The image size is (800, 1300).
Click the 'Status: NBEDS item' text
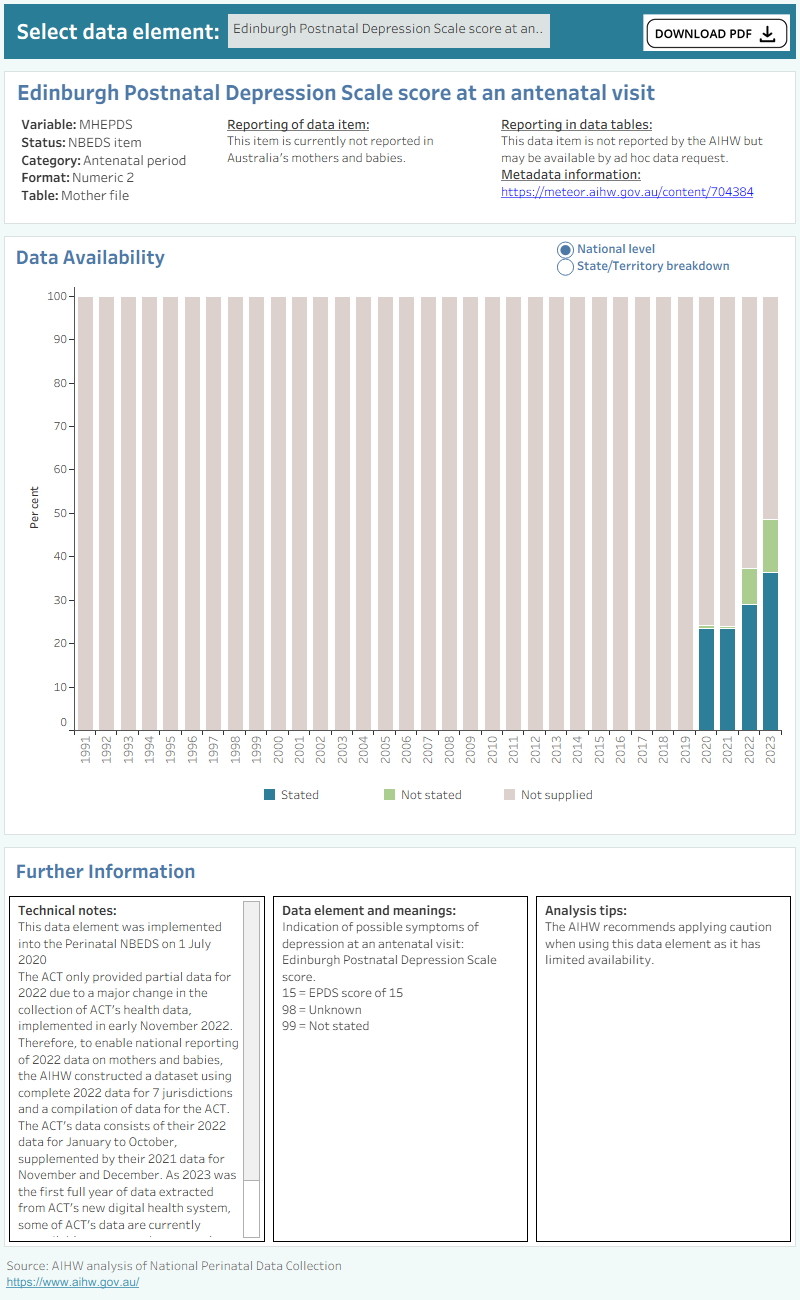(81, 143)
